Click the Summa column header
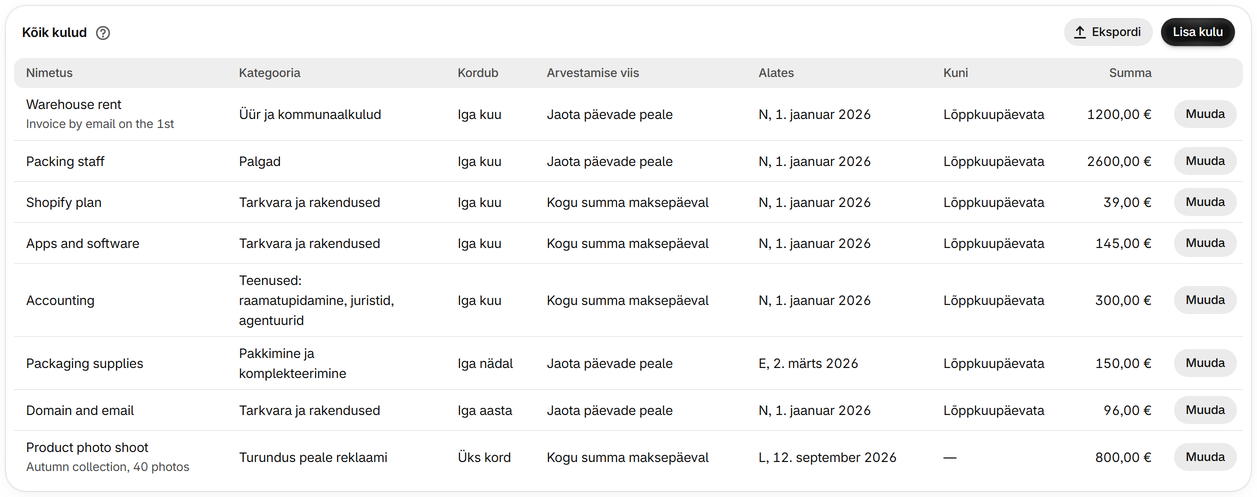This screenshot has width=1257, height=497. 1130,73
